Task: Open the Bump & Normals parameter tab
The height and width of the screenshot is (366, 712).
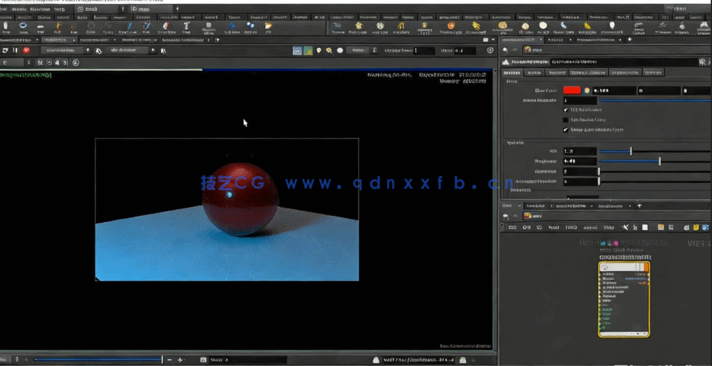Action: (588, 72)
